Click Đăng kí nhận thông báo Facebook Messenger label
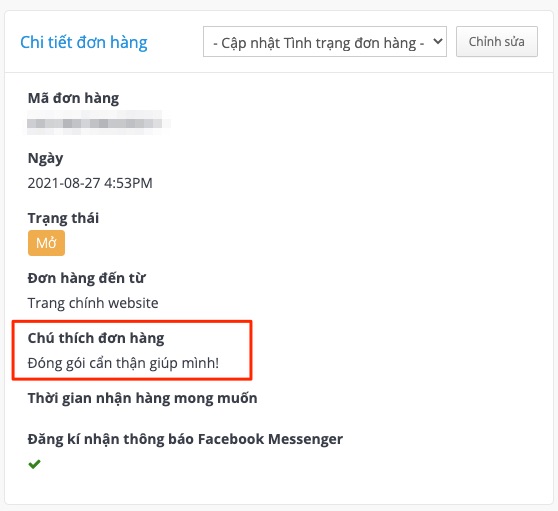Screen dimensions: 558x511 (185, 439)
